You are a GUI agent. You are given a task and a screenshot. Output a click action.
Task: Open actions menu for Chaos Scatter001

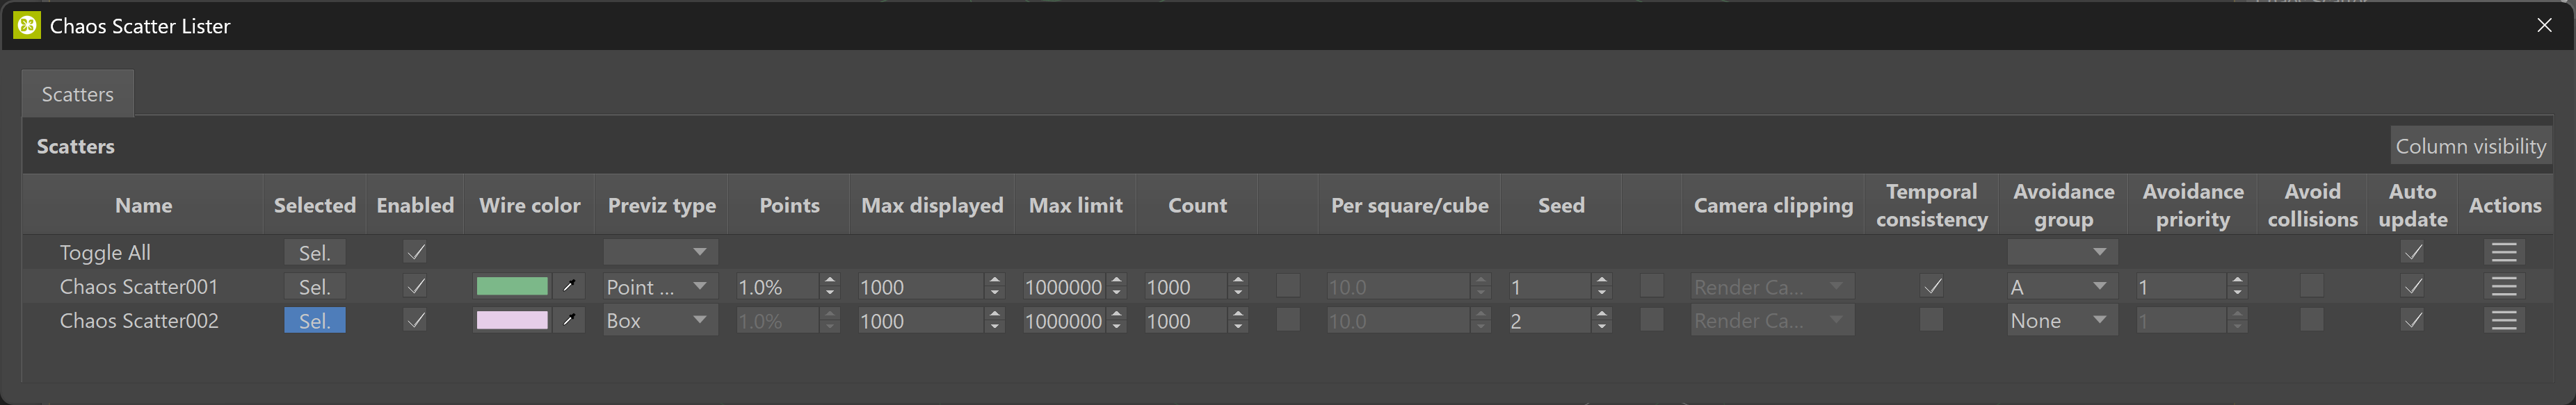(x=2503, y=287)
